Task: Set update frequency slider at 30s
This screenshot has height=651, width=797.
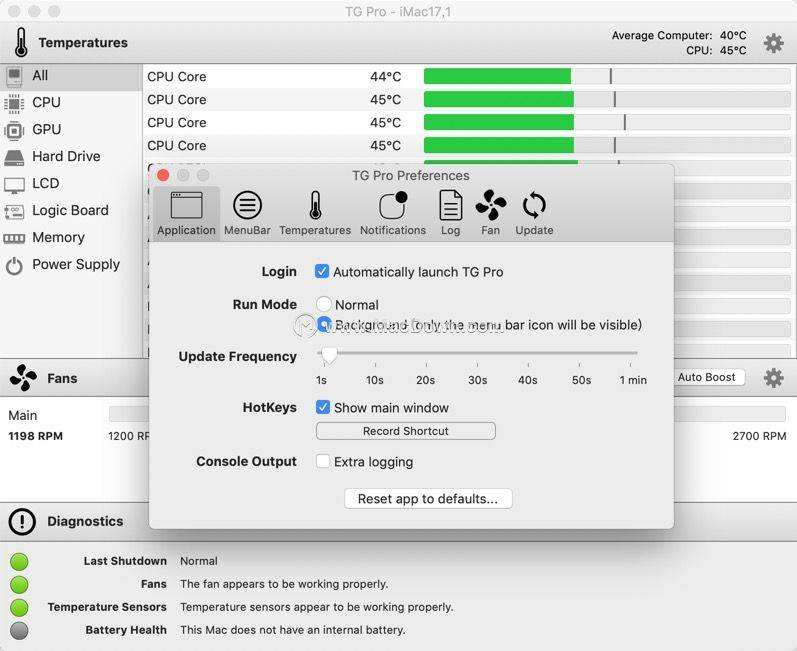Action: [477, 353]
